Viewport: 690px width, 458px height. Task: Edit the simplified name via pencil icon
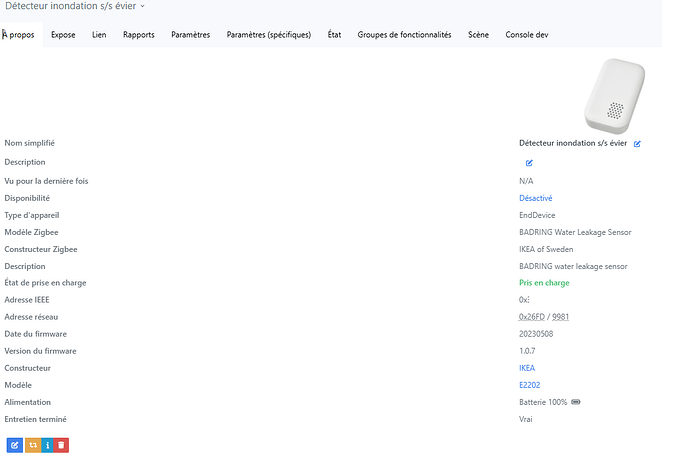pos(637,144)
